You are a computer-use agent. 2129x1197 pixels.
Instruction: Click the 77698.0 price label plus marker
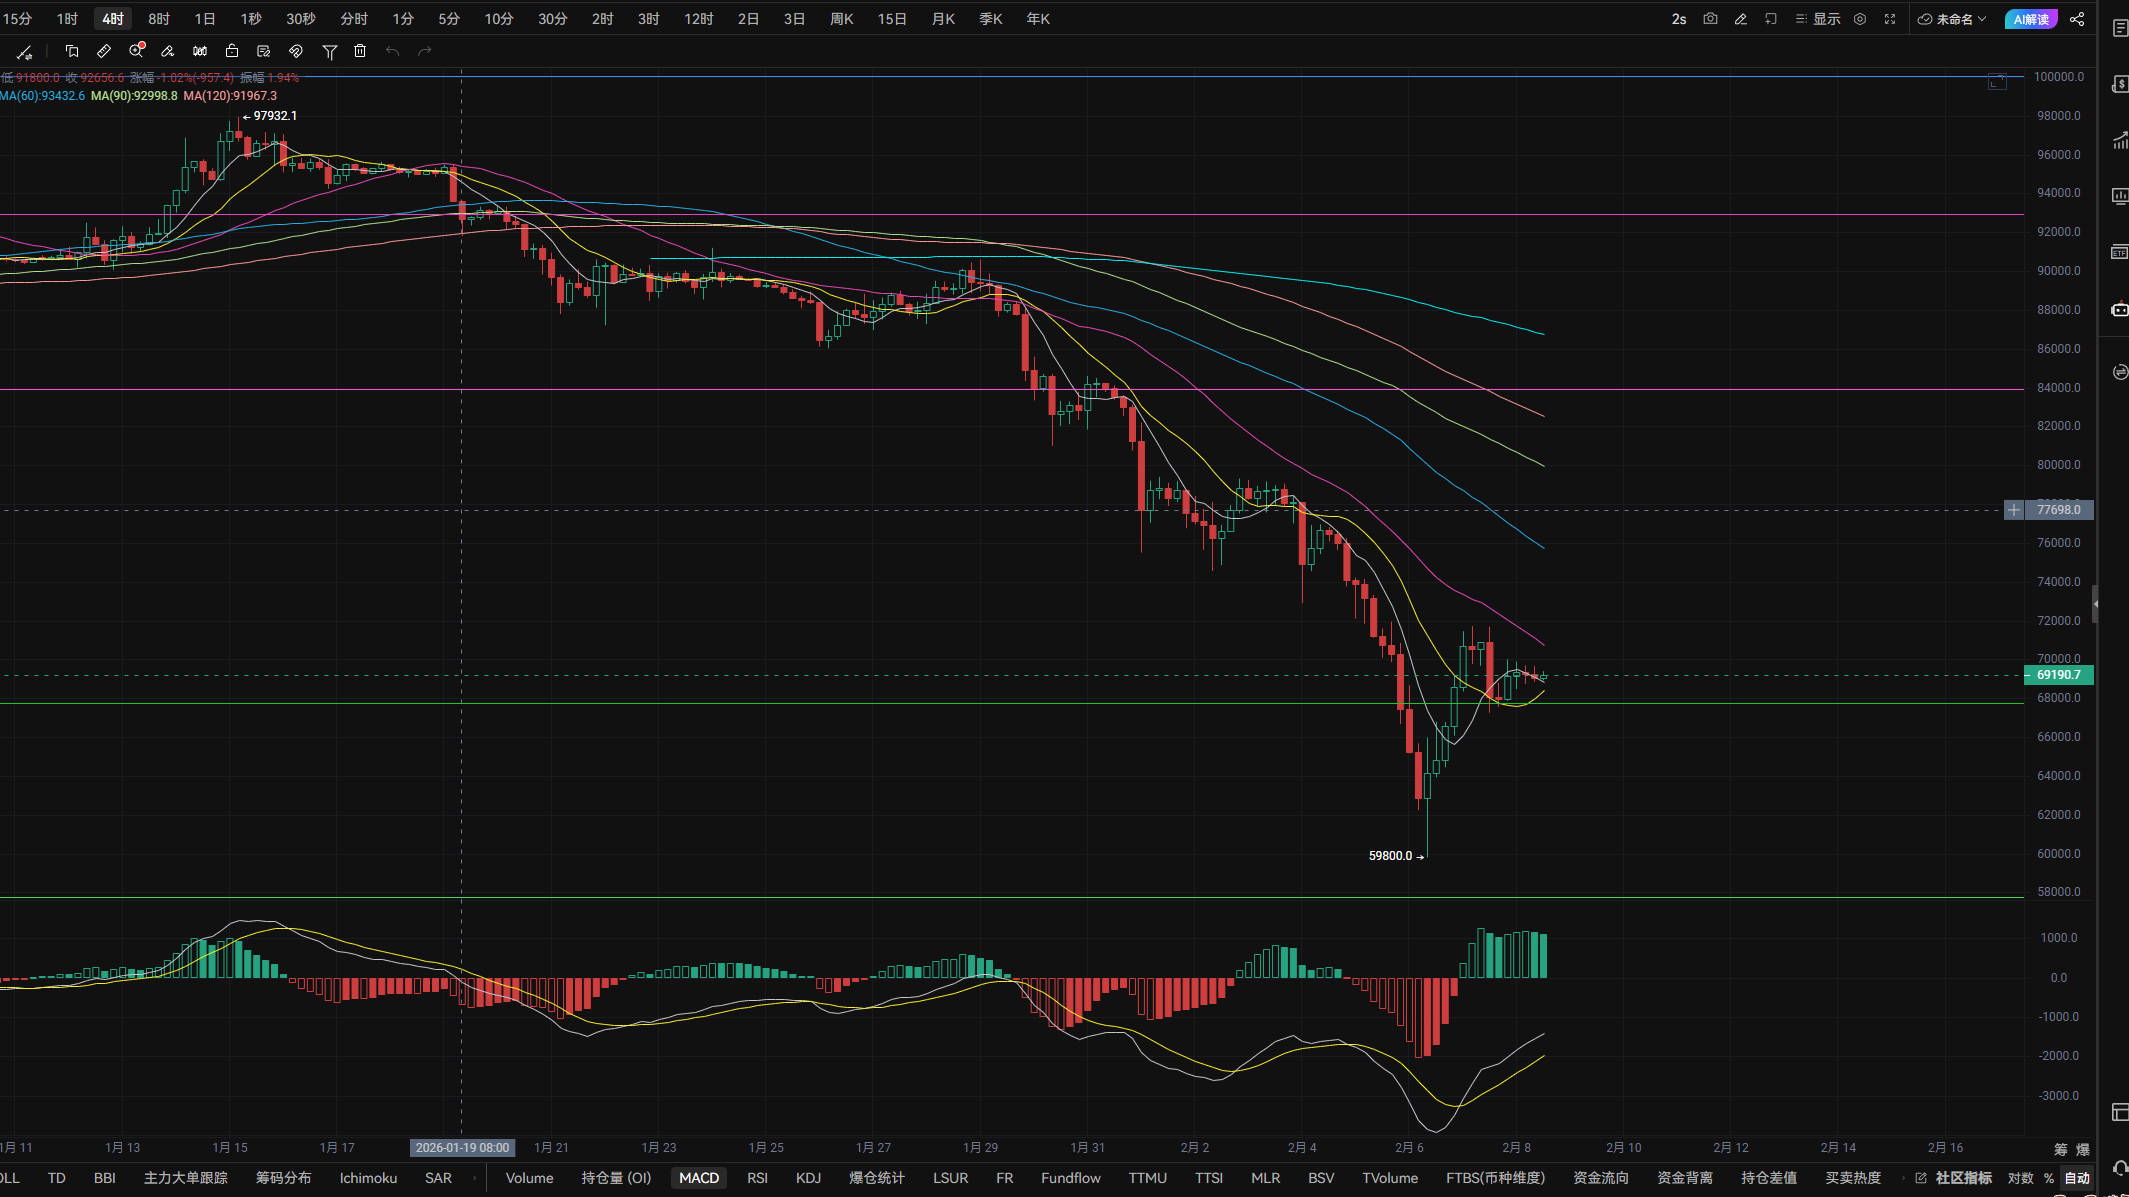click(2014, 510)
